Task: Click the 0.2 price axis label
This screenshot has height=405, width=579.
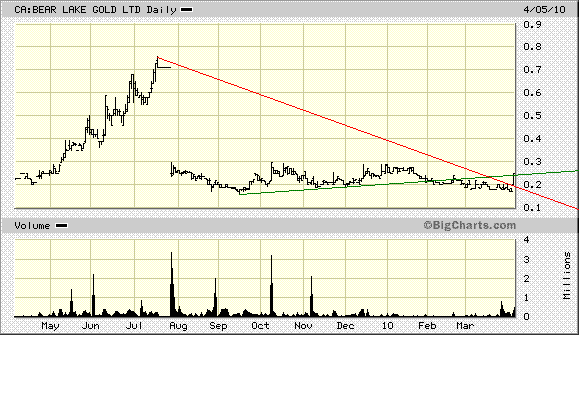Action: coord(532,185)
